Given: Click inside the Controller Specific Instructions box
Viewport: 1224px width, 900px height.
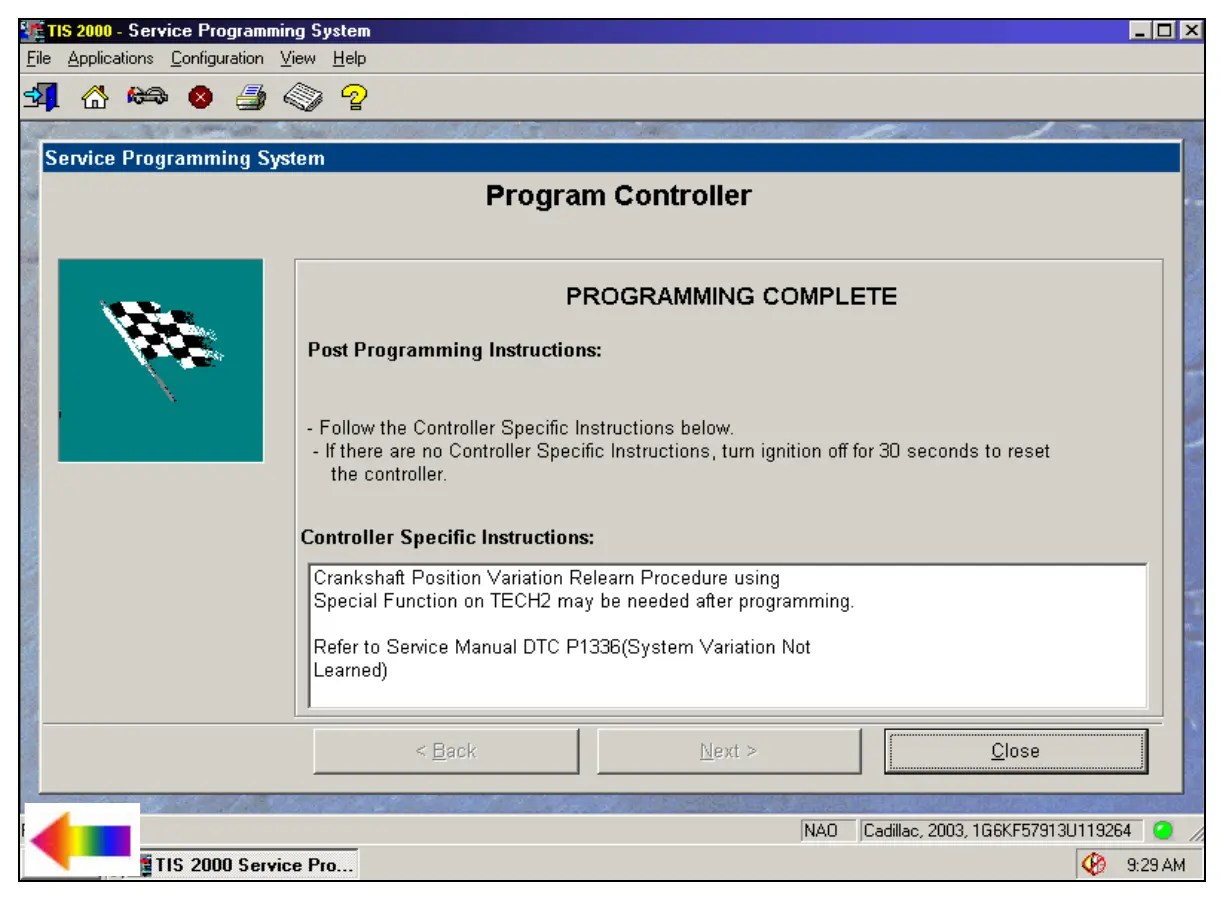Looking at the screenshot, I should [728, 636].
